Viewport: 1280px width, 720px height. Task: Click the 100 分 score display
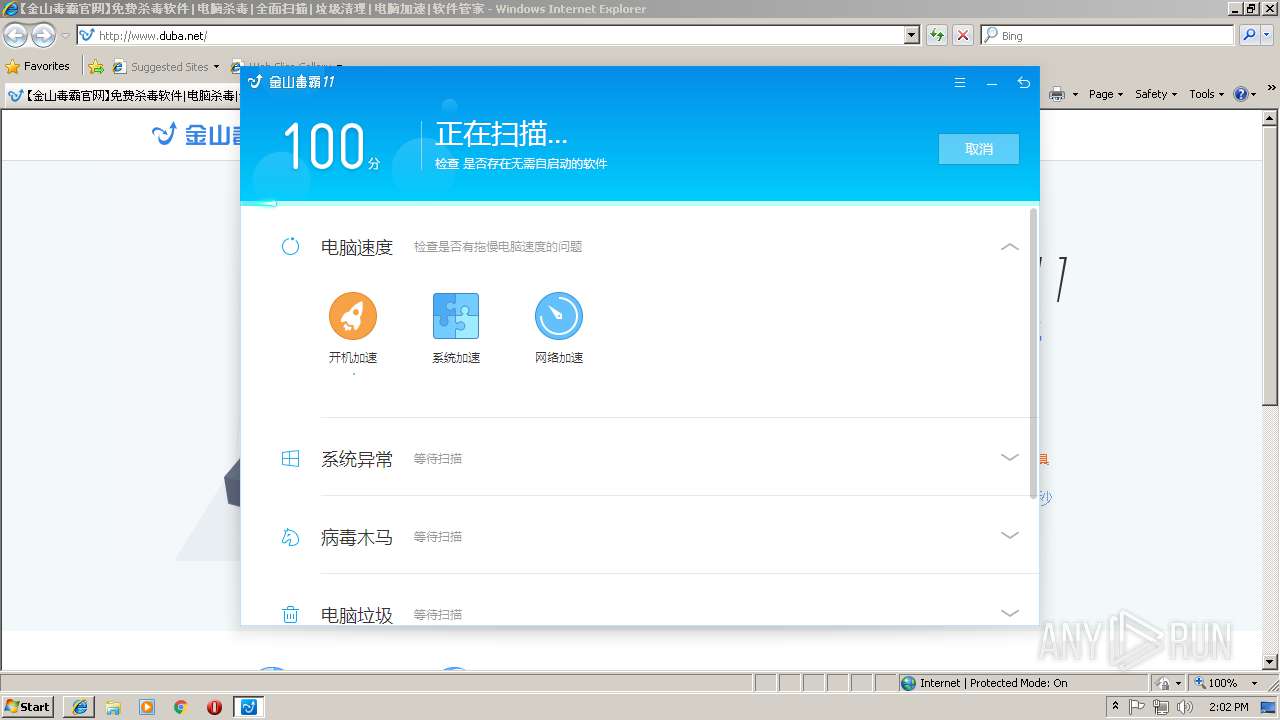[331, 147]
